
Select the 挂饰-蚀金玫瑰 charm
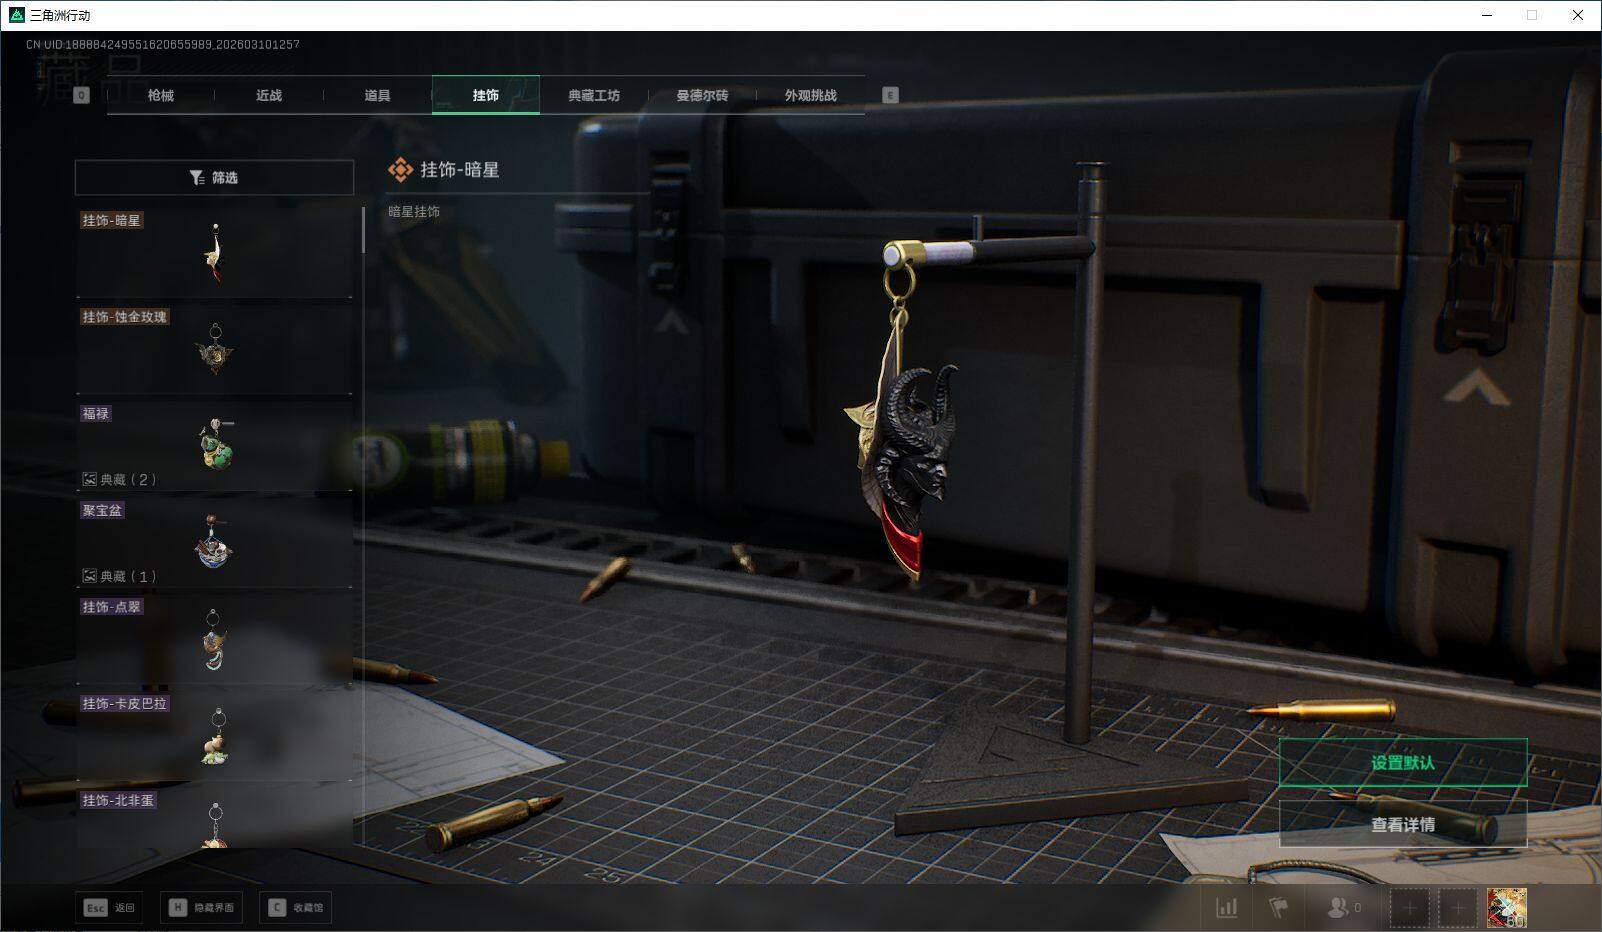pos(215,348)
